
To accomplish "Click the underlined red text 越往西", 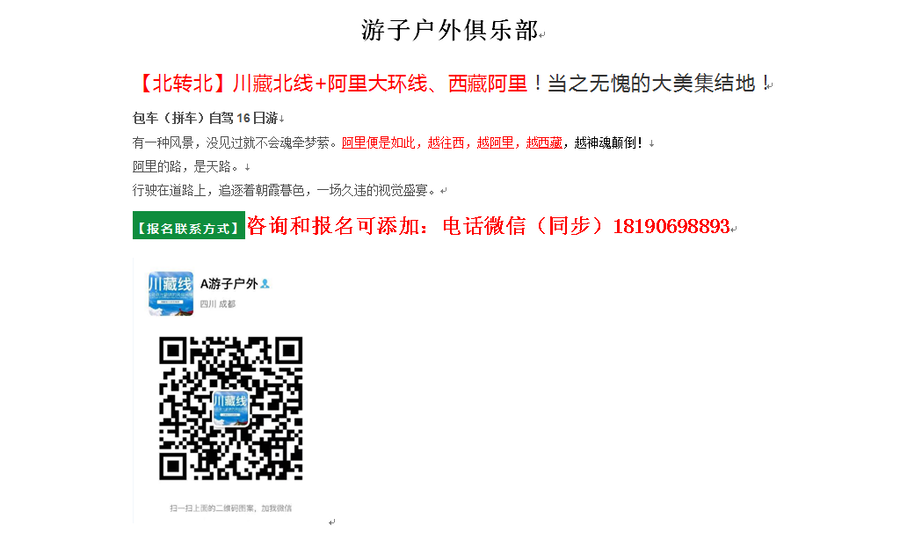I will (x=445, y=143).
